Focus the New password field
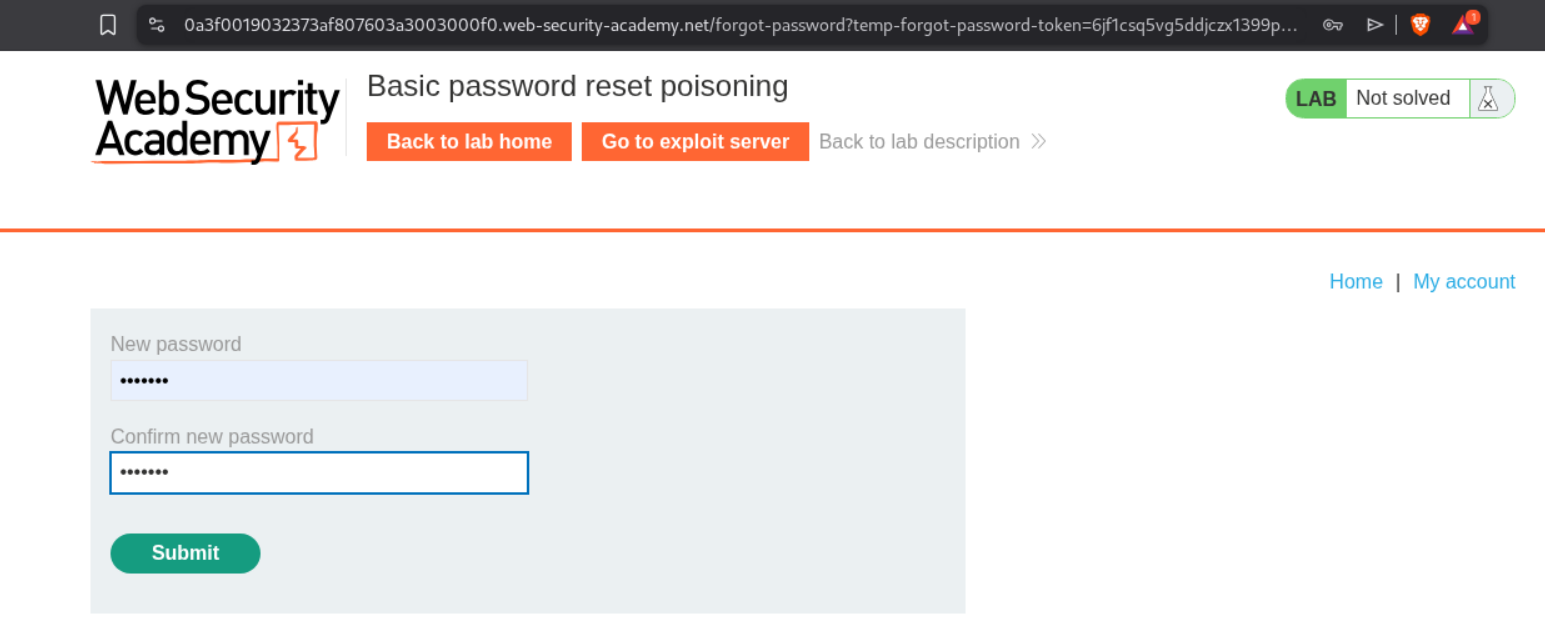The image size is (1545, 636). pos(319,381)
